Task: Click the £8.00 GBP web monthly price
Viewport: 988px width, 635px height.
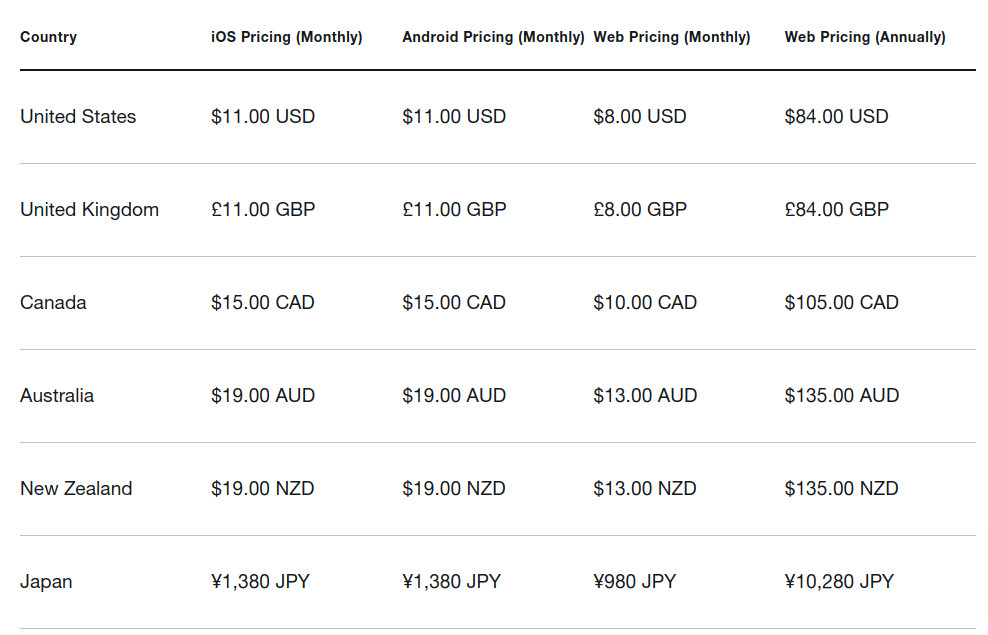Action: (640, 210)
